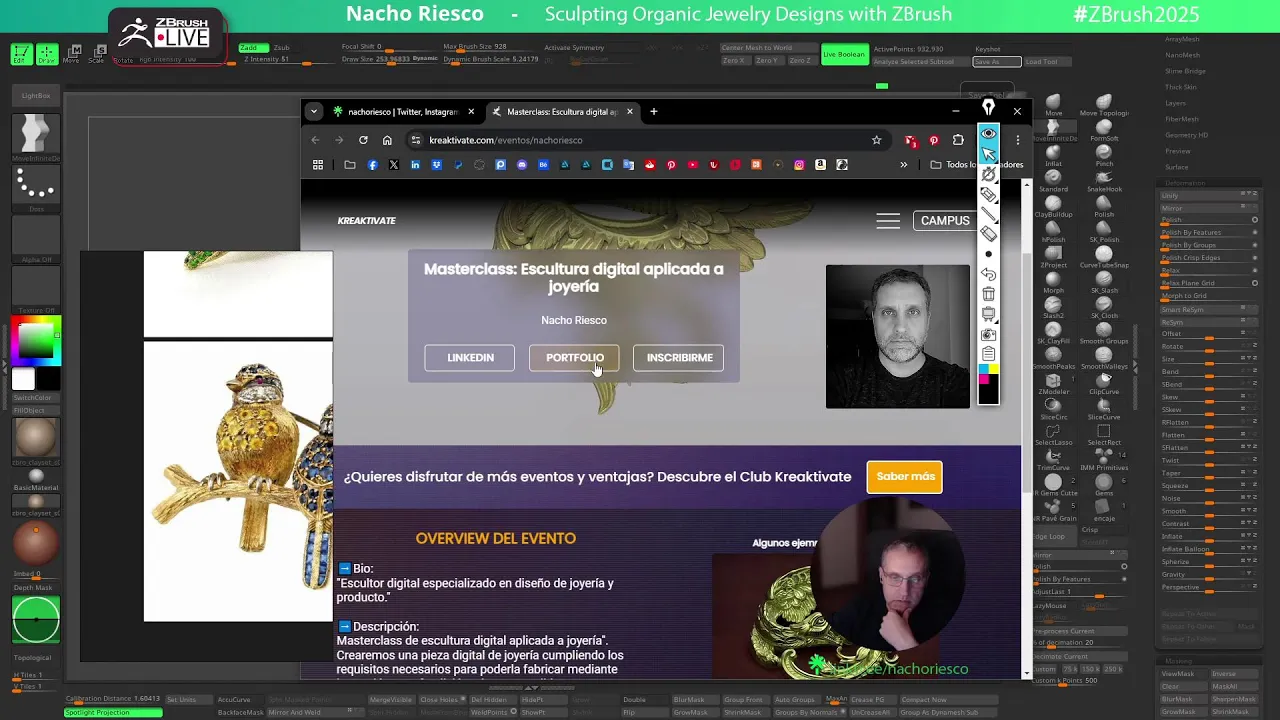The height and width of the screenshot is (720, 1280).
Task: Toggle Zsub sculpting mode
Action: point(282,48)
